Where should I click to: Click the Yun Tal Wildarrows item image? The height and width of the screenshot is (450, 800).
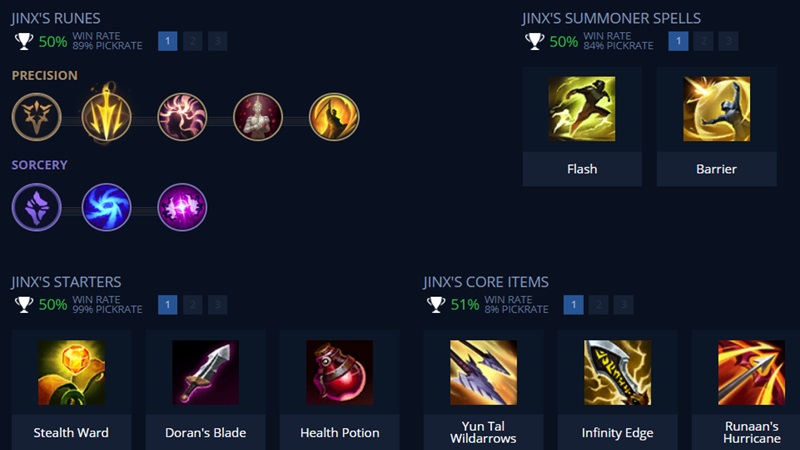483,372
